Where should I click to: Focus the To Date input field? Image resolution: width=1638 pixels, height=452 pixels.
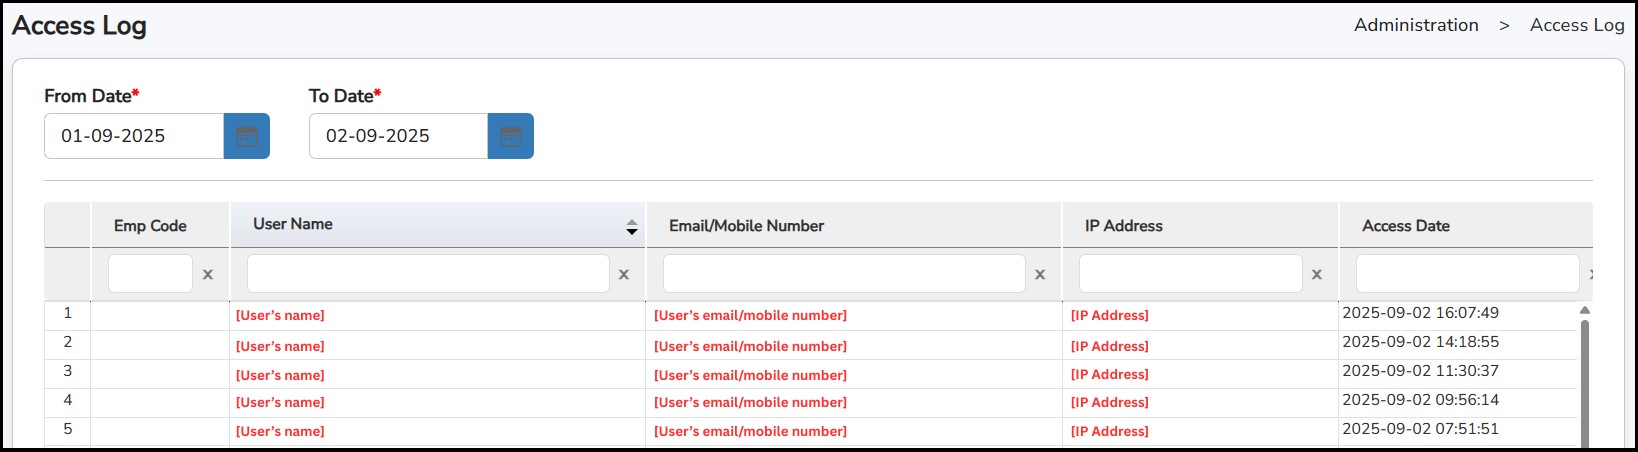(x=398, y=136)
